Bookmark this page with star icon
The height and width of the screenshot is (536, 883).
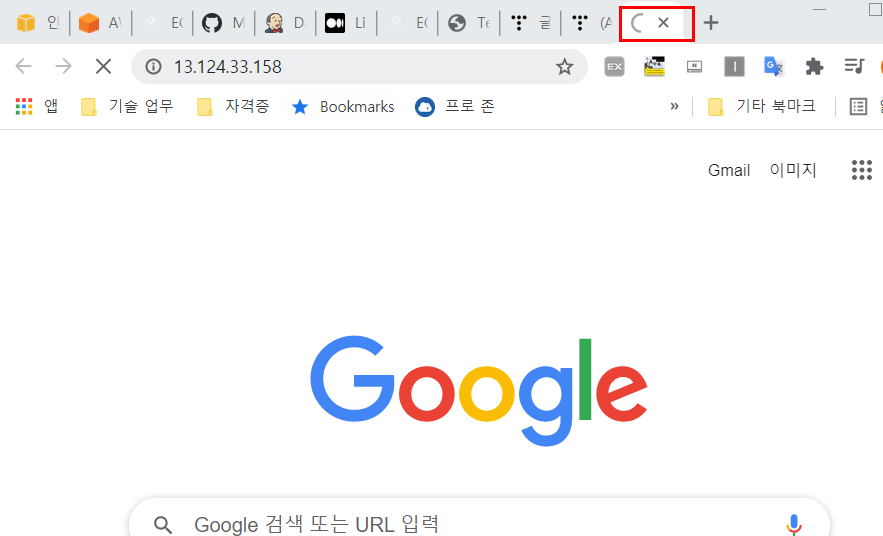pyautogui.click(x=564, y=66)
